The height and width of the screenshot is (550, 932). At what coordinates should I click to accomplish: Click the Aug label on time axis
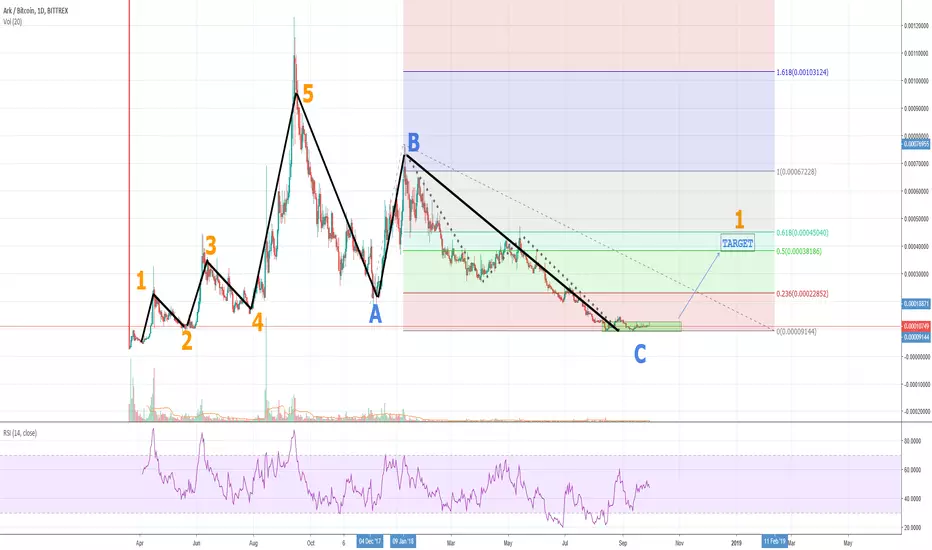253,543
